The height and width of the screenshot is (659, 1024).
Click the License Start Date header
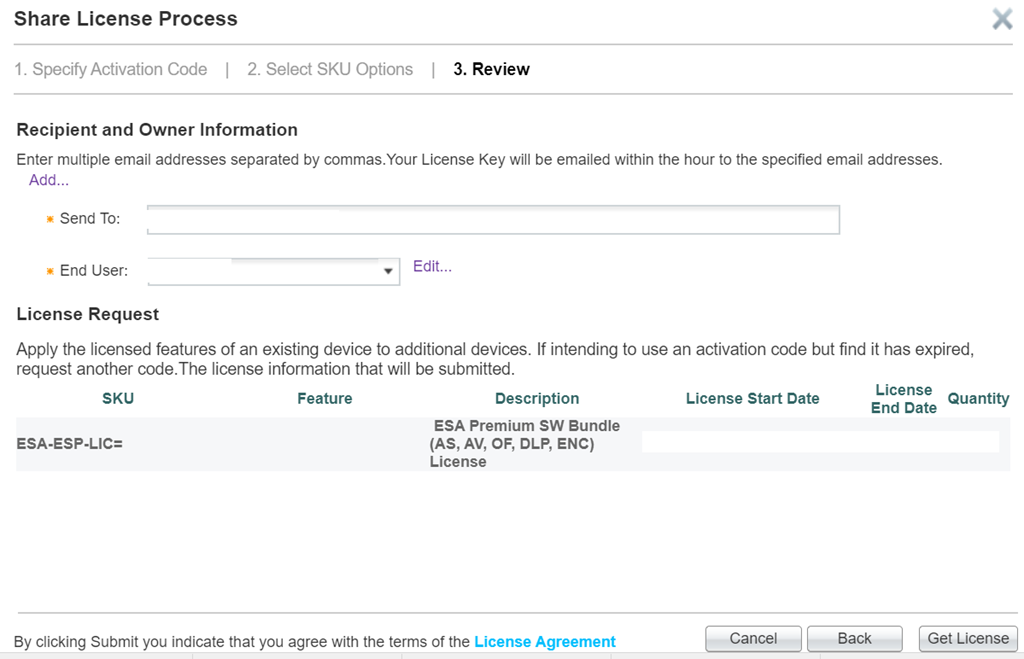[752, 398]
